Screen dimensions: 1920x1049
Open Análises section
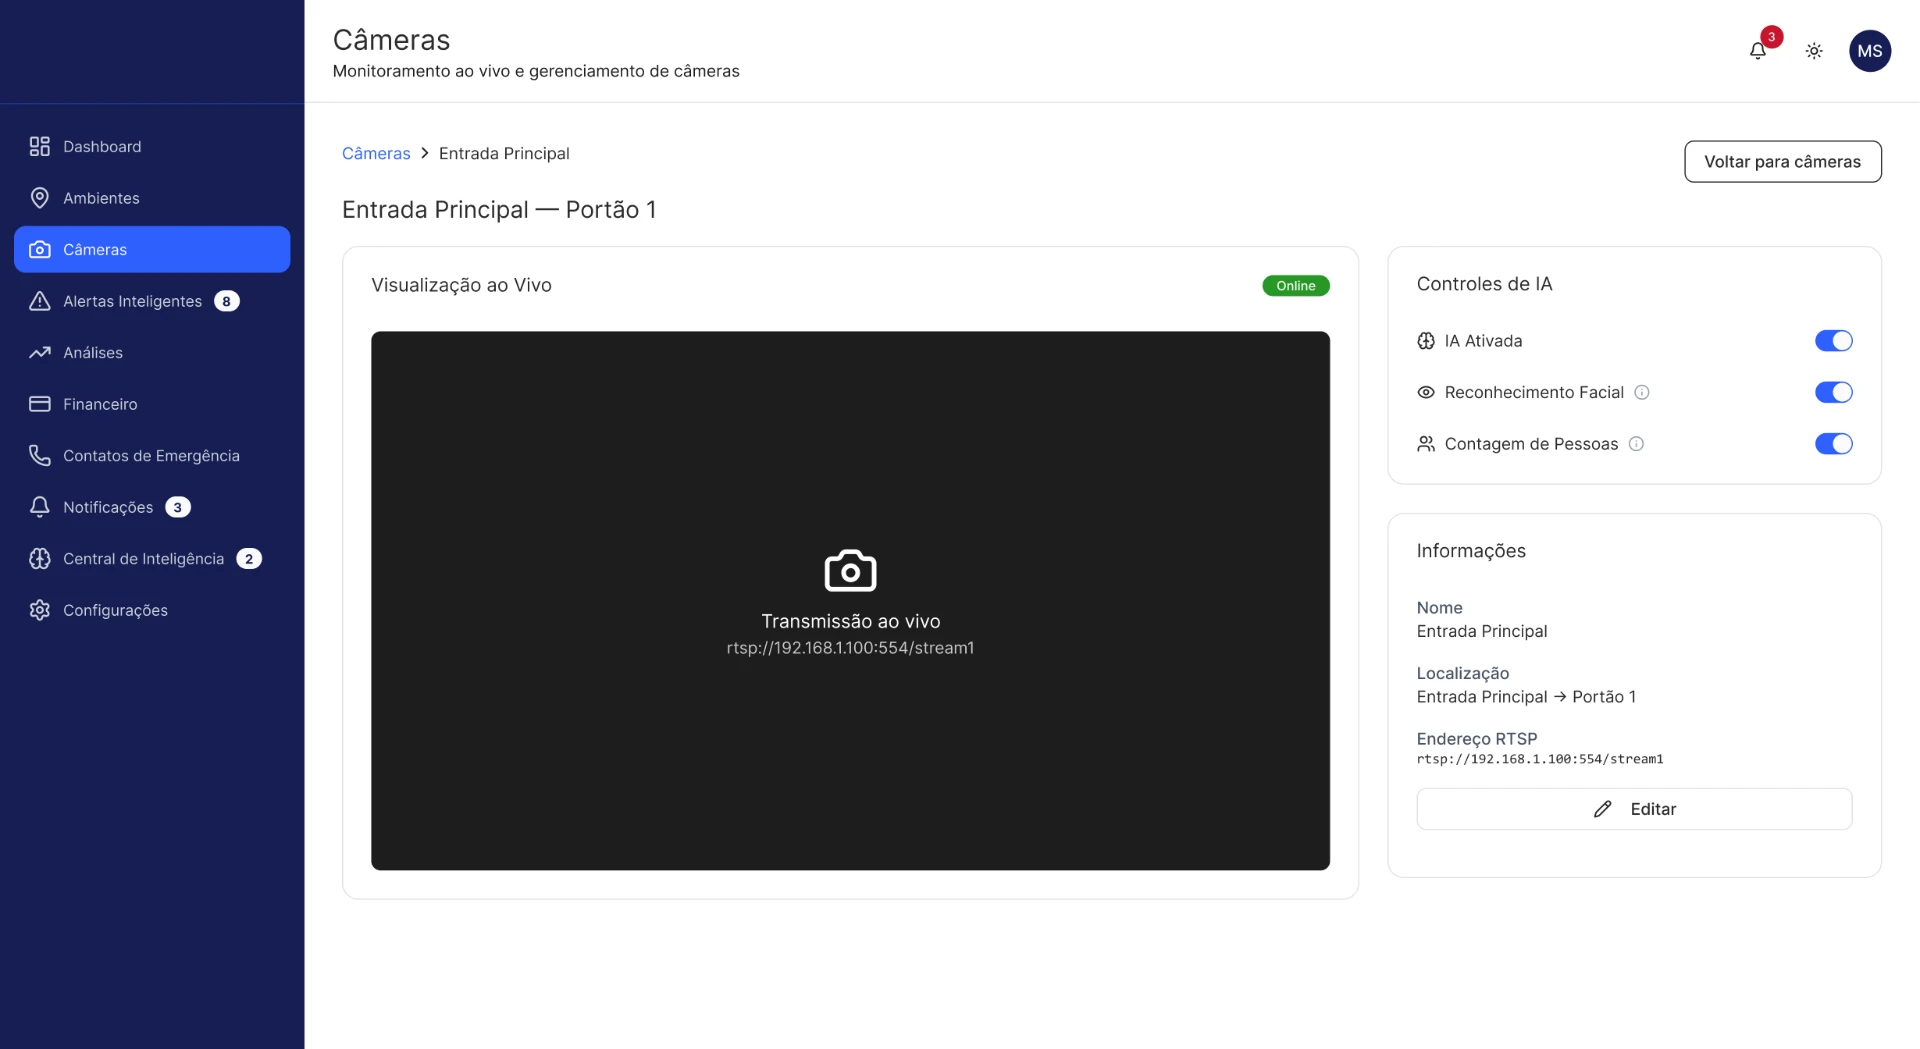[x=152, y=353]
